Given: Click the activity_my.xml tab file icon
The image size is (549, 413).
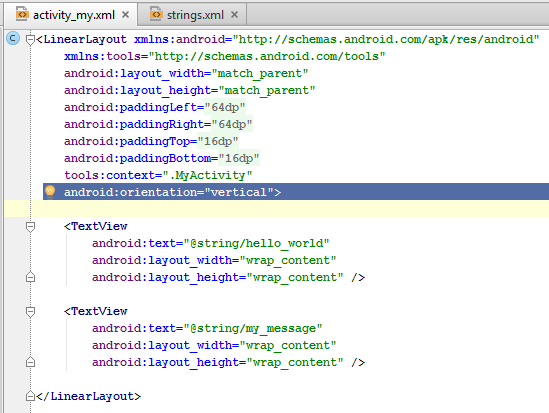Looking at the screenshot, I should click(x=22, y=14).
